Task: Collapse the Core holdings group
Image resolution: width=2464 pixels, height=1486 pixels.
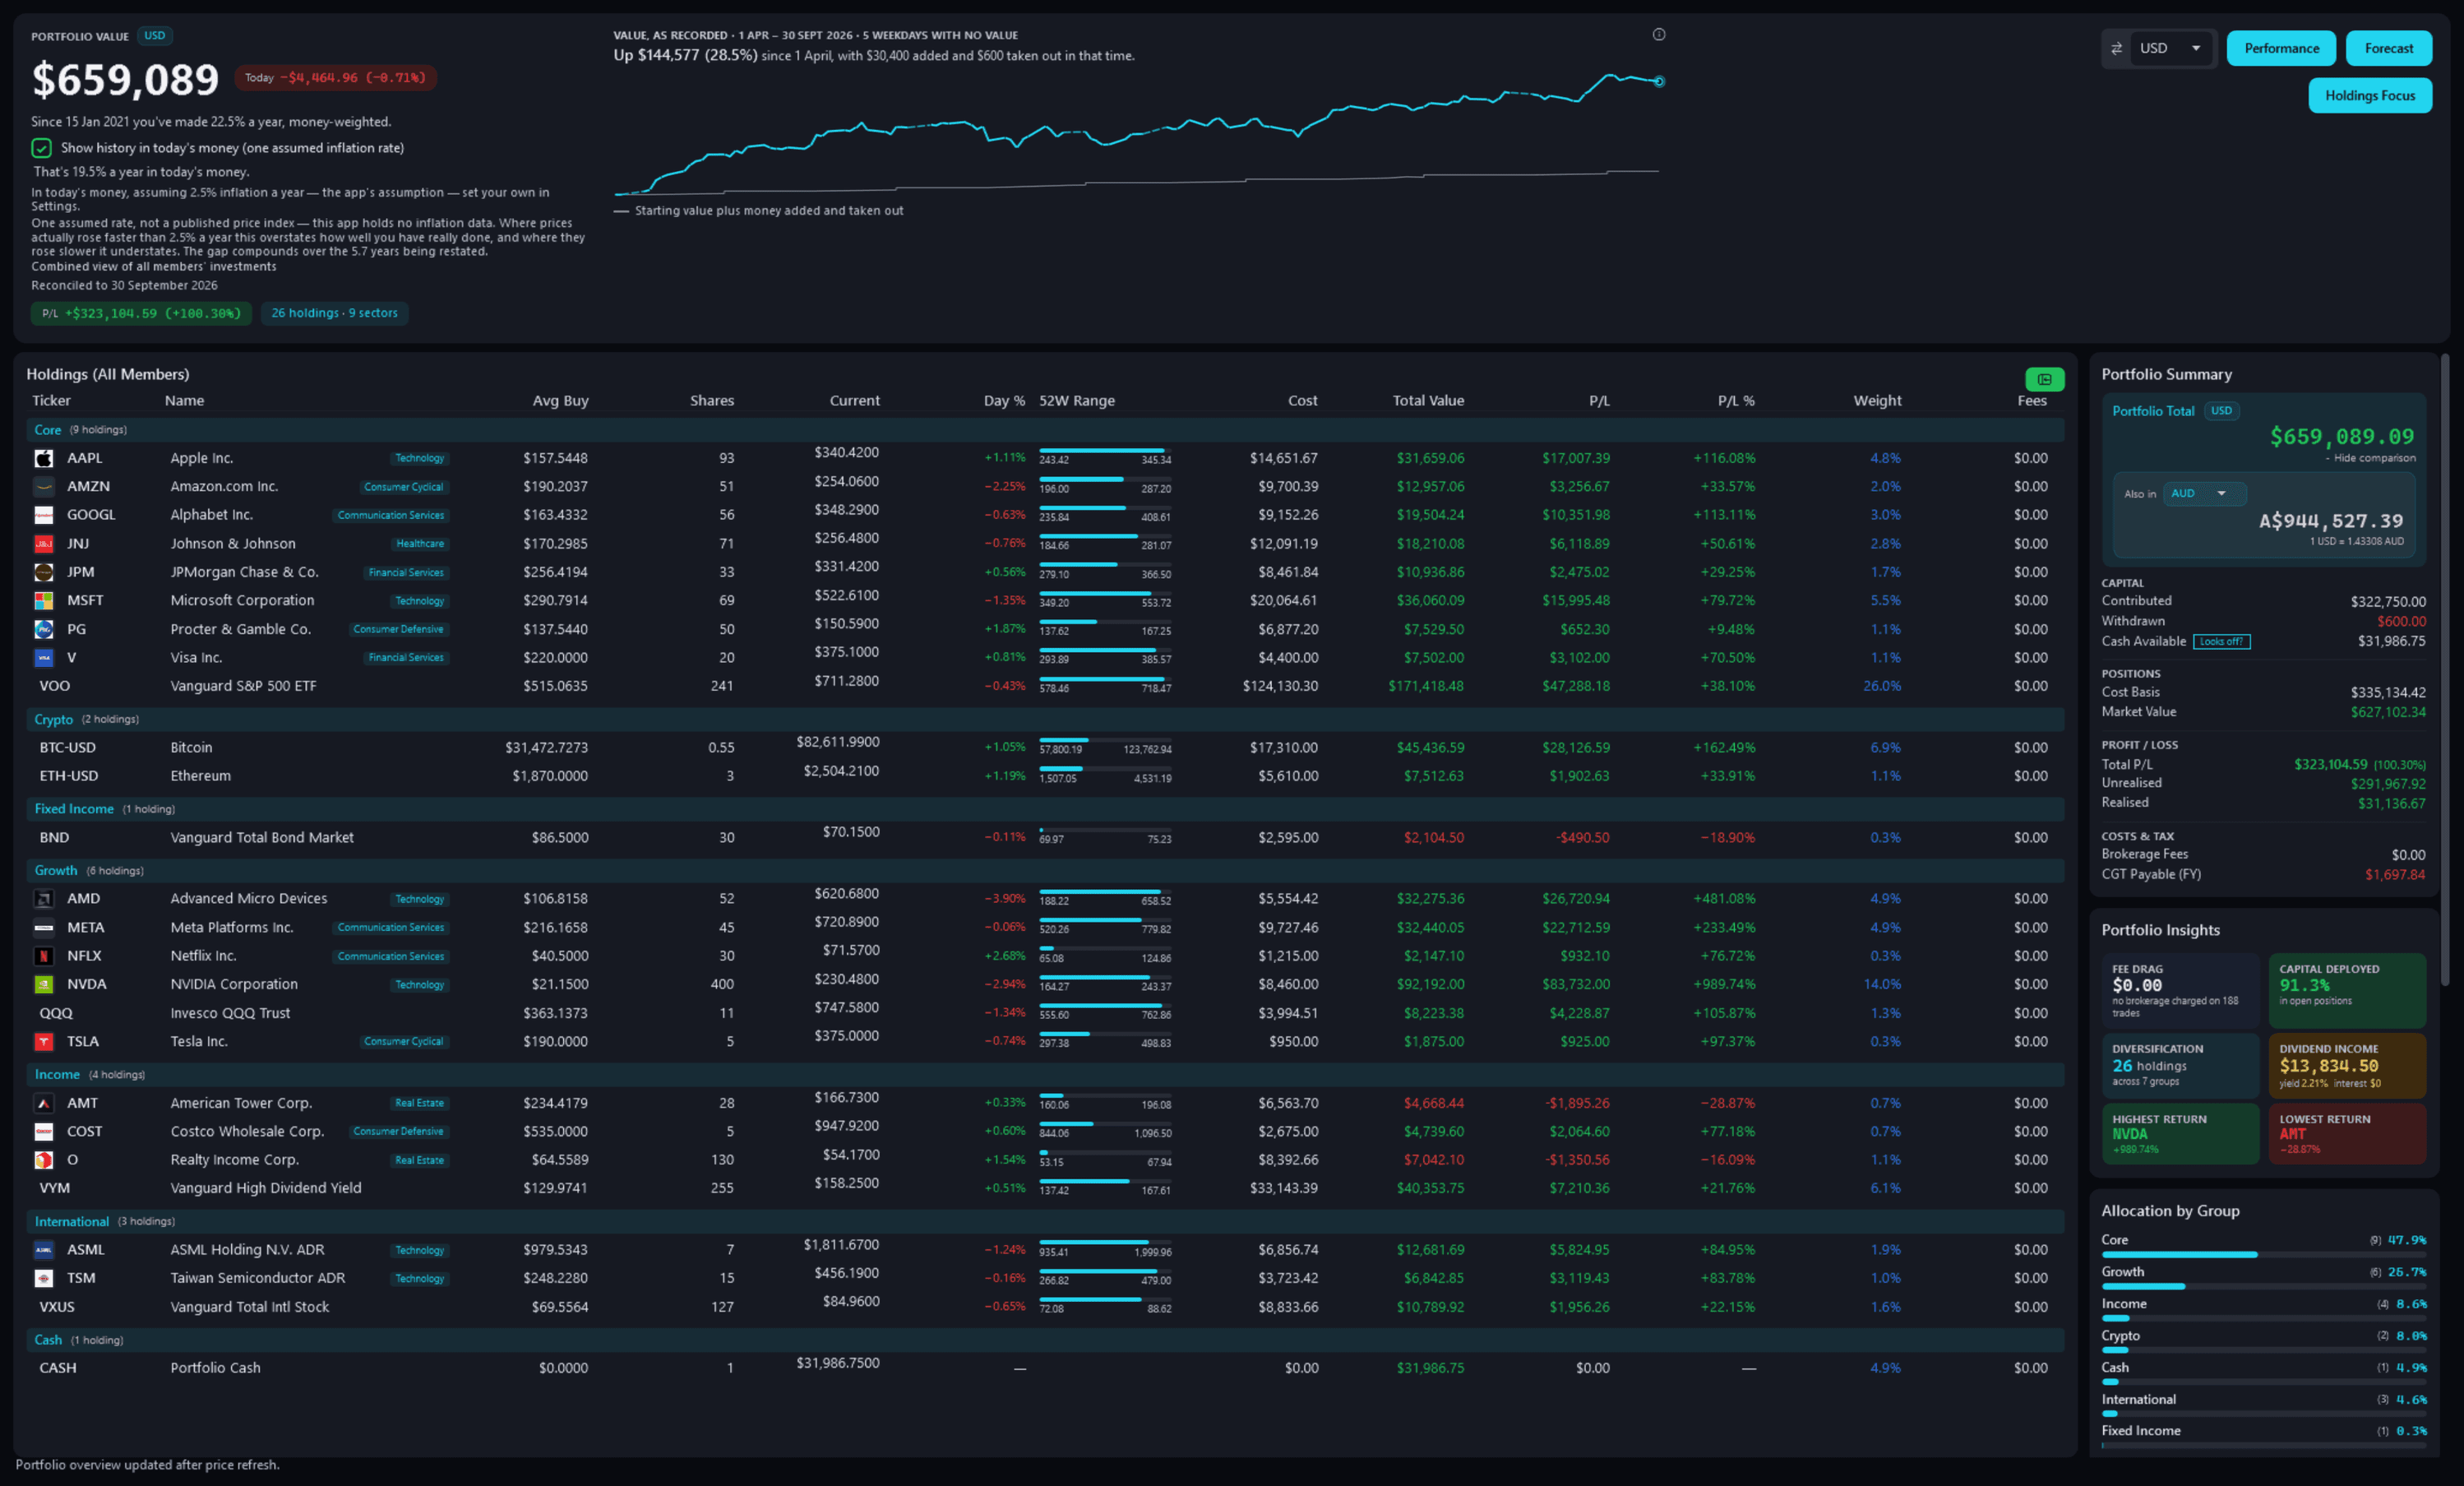Action: pyautogui.click(x=1045, y=430)
